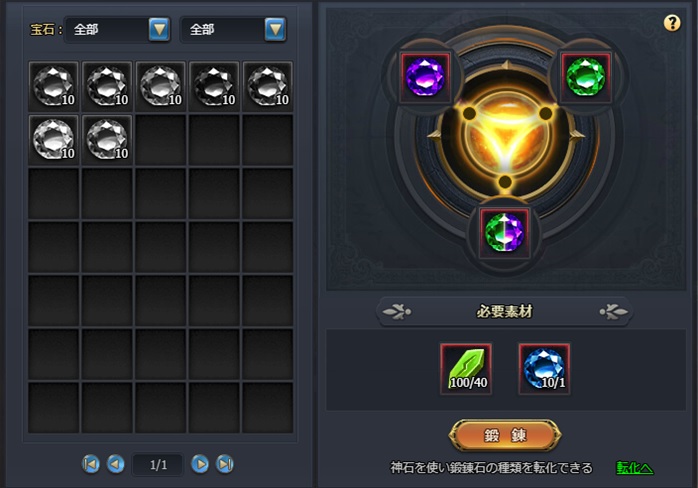Select the purple gem in forge slot
The width and height of the screenshot is (698, 488).
[425, 77]
